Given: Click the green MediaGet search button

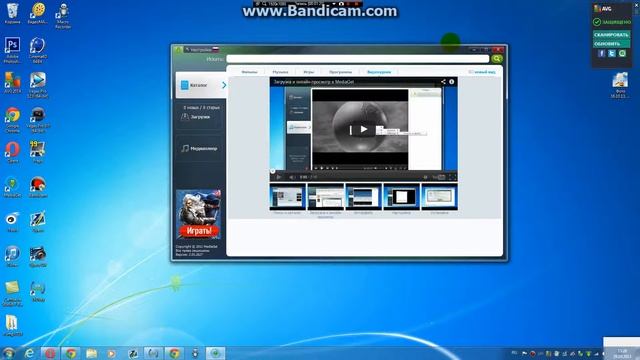Looking at the screenshot, I should 497,59.
